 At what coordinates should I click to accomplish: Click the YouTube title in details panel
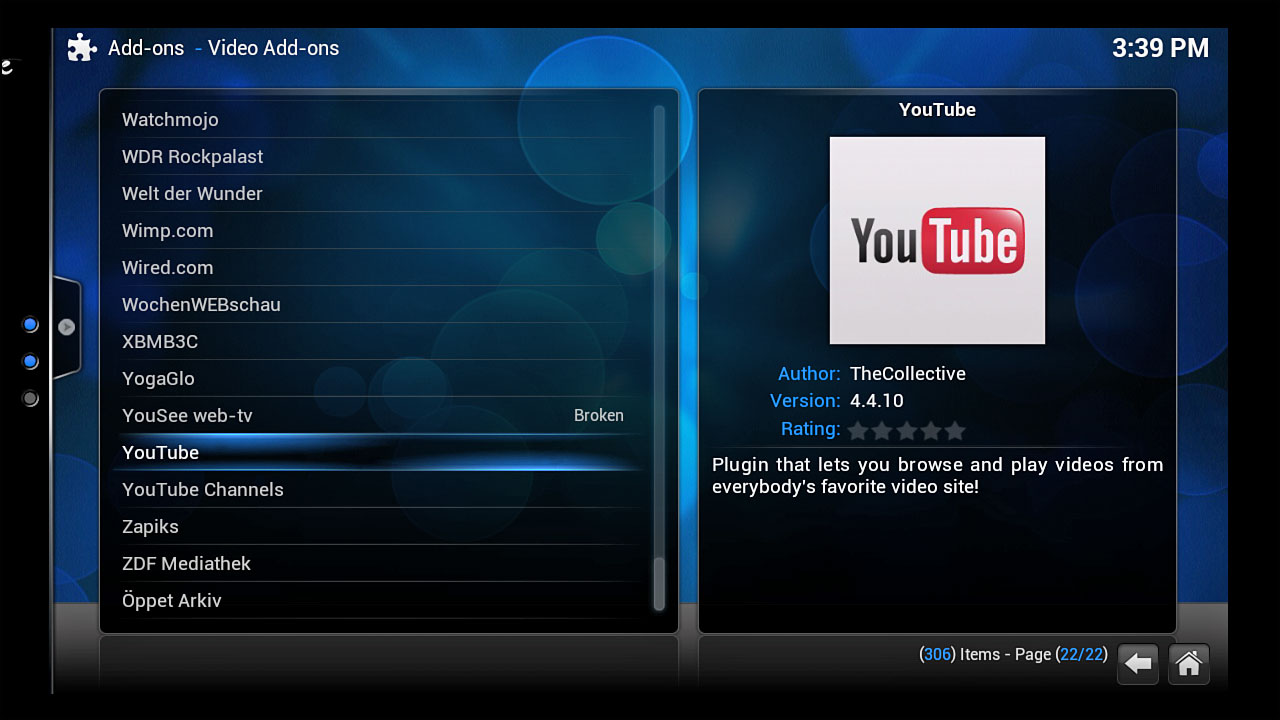pos(937,109)
